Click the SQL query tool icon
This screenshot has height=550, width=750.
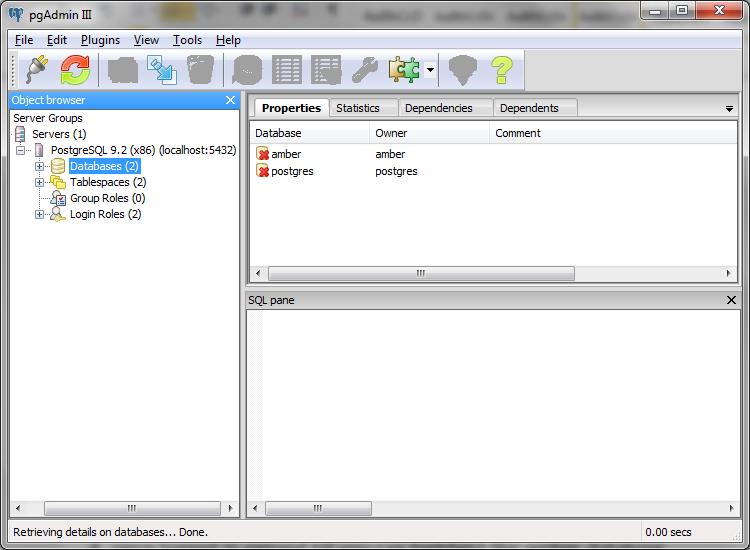pyautogui.click(x=248, y=70)
